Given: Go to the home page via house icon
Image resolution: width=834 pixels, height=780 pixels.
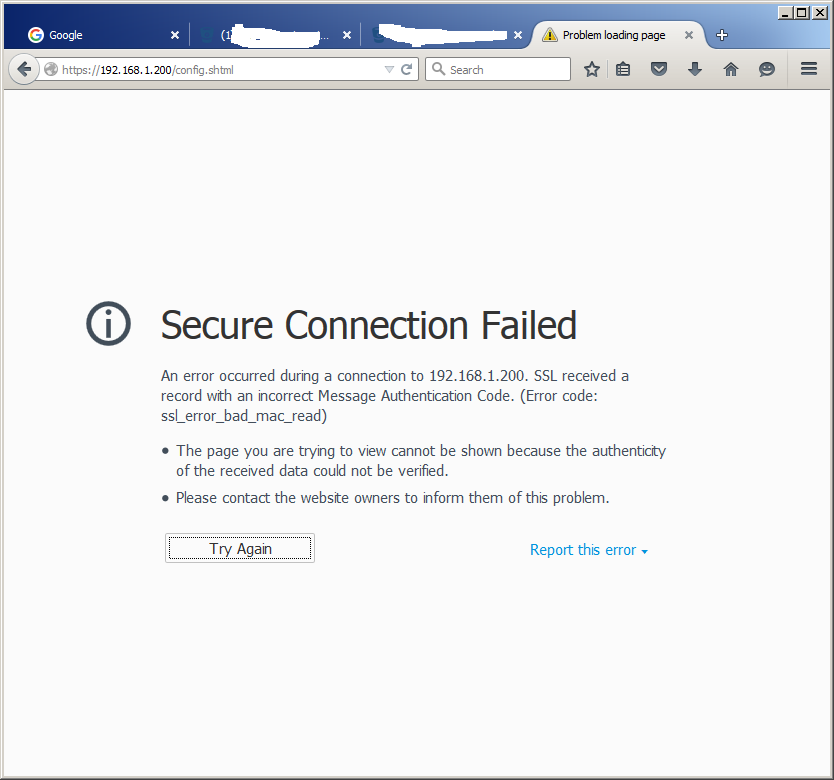Looking at the screenshot, I should [731, 69].
